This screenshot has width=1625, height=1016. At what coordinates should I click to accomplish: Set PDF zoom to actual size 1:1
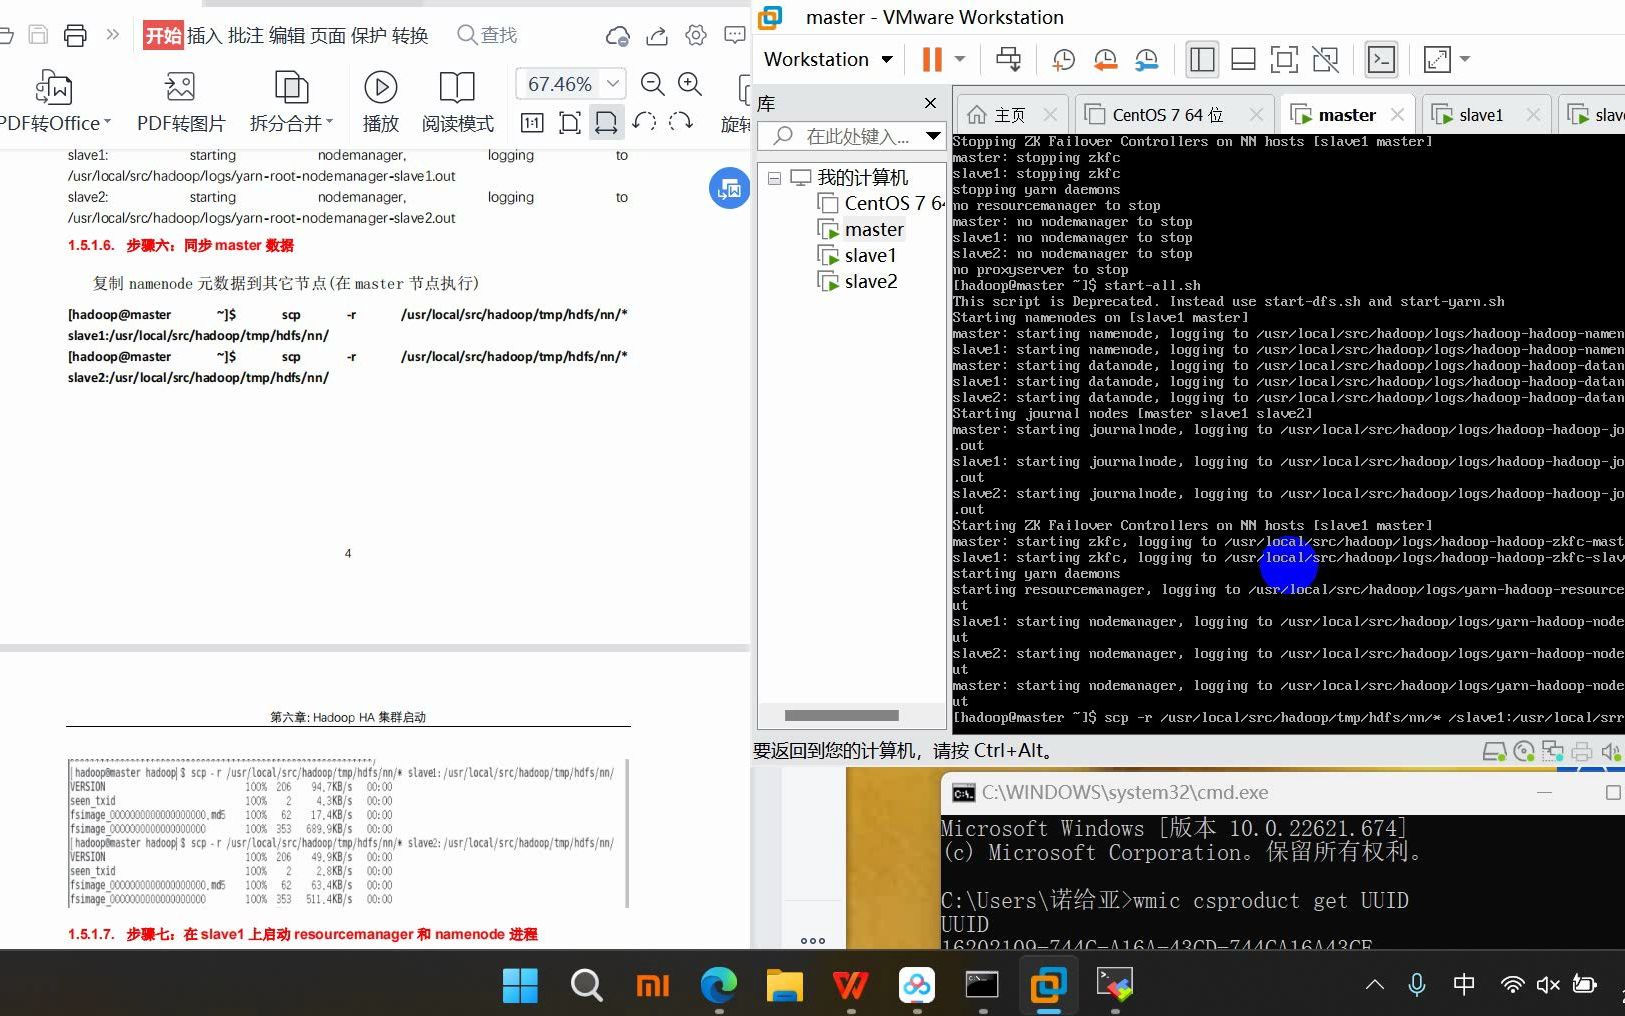(532, 122)
